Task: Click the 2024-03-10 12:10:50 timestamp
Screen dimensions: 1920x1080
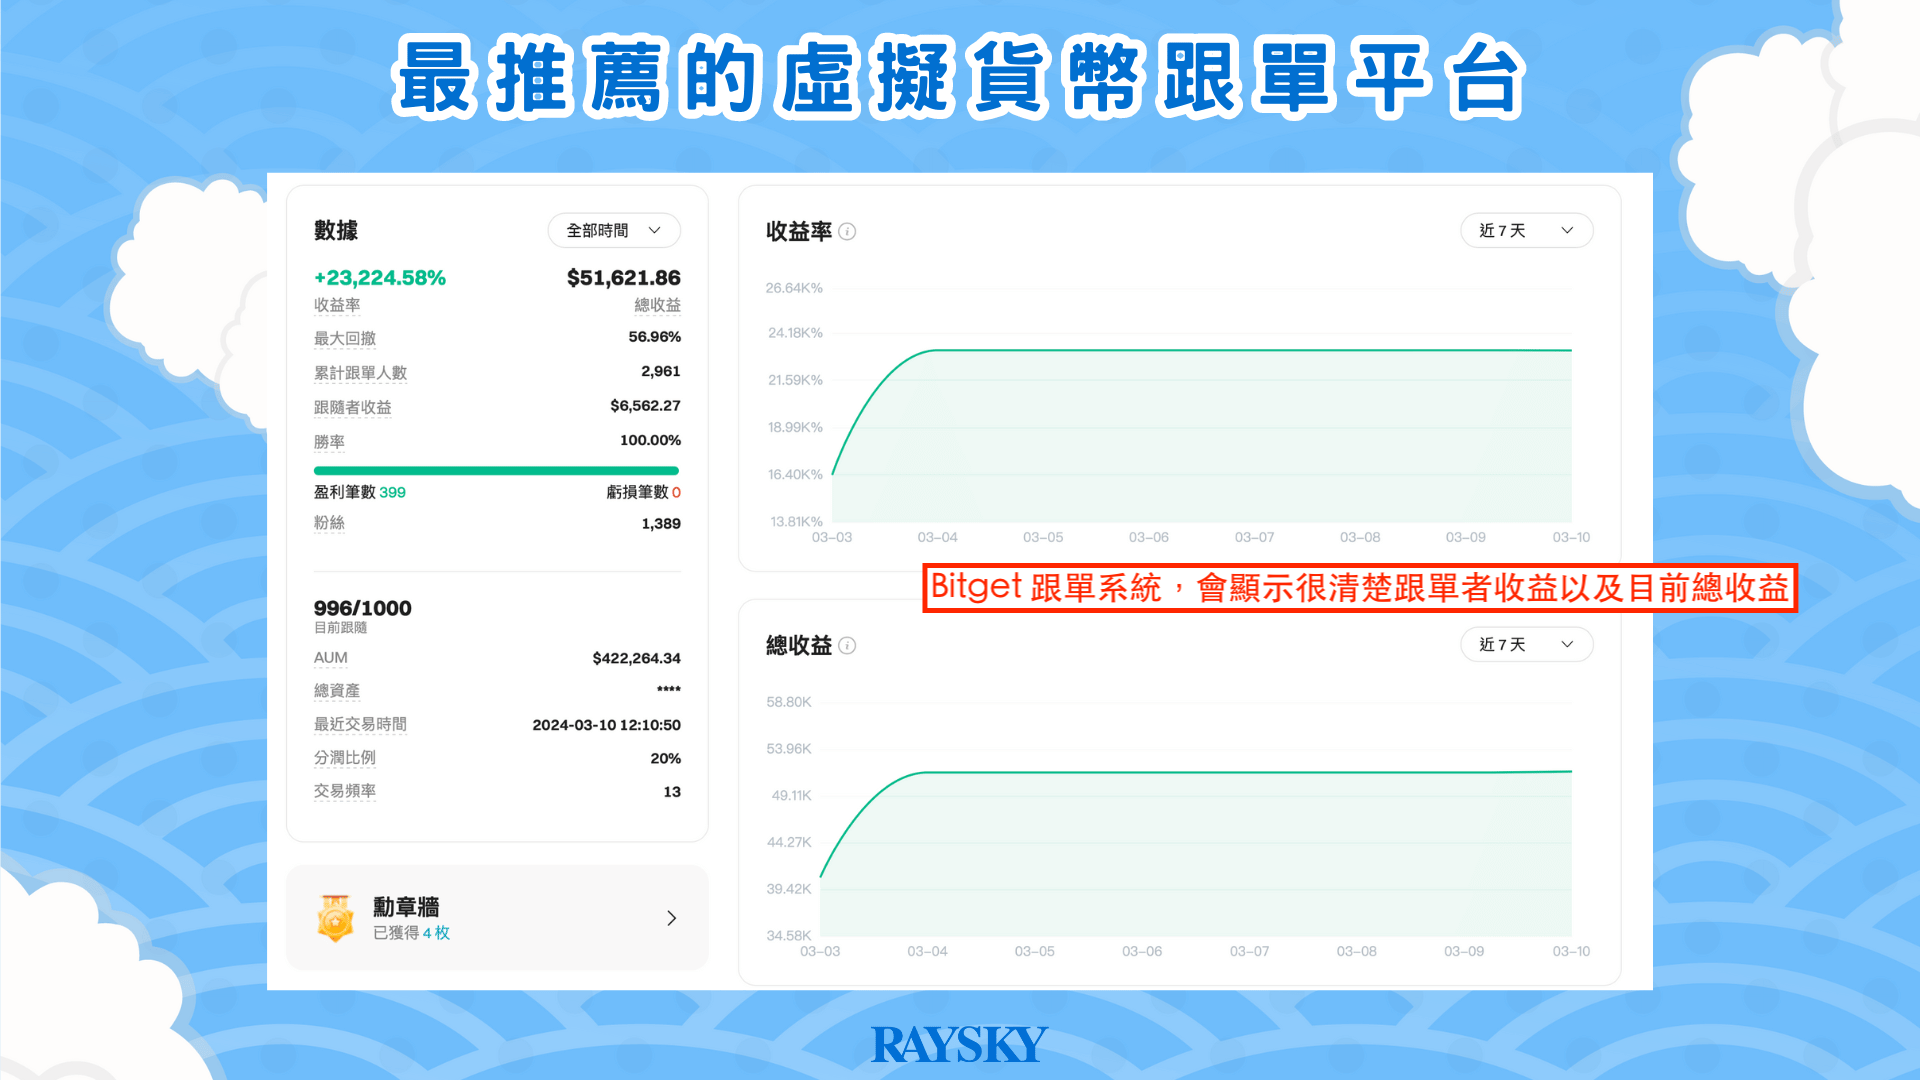Action: tap(606, 725)
